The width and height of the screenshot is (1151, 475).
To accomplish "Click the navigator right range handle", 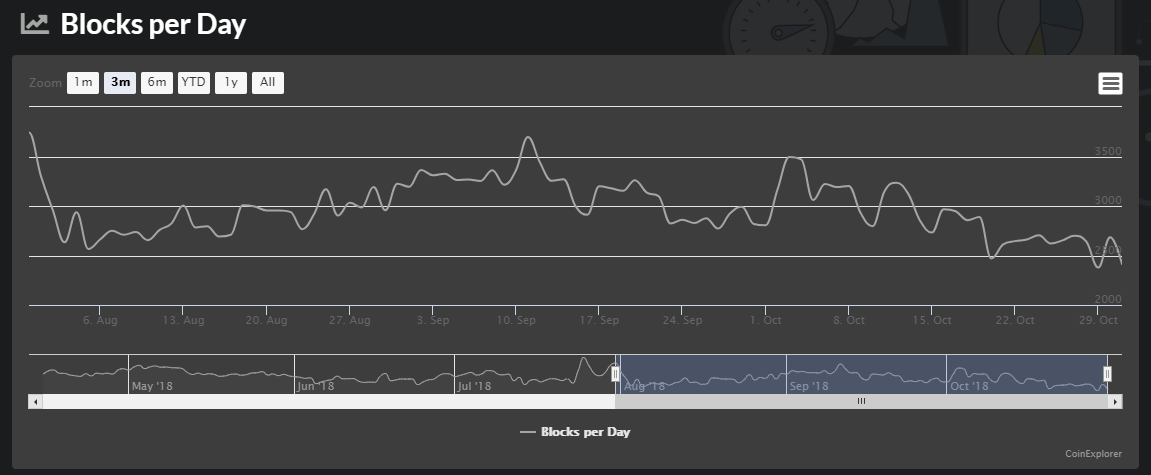I will 1108,374.
